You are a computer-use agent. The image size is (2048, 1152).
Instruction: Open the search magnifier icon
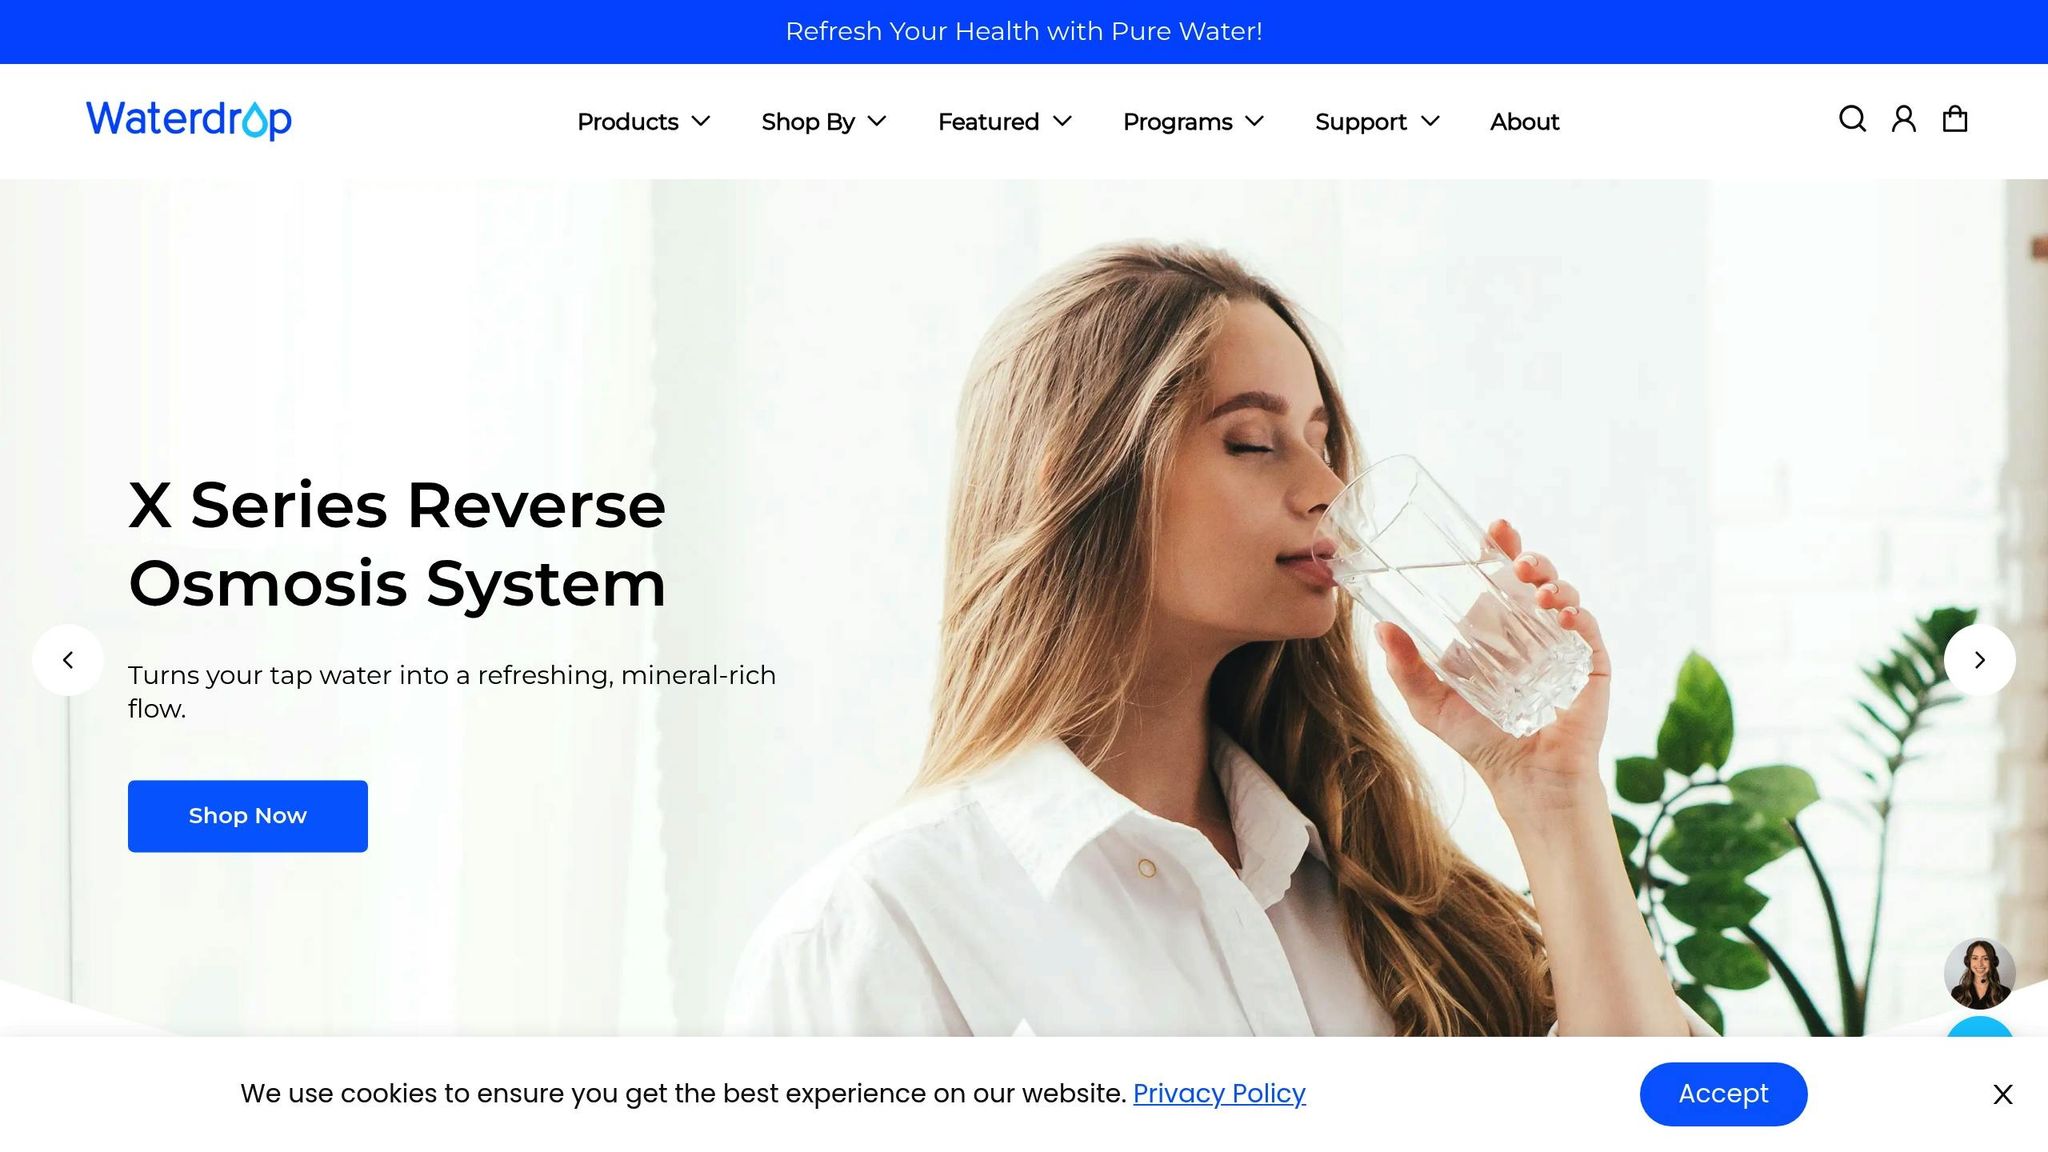(x=1852, y=119)
